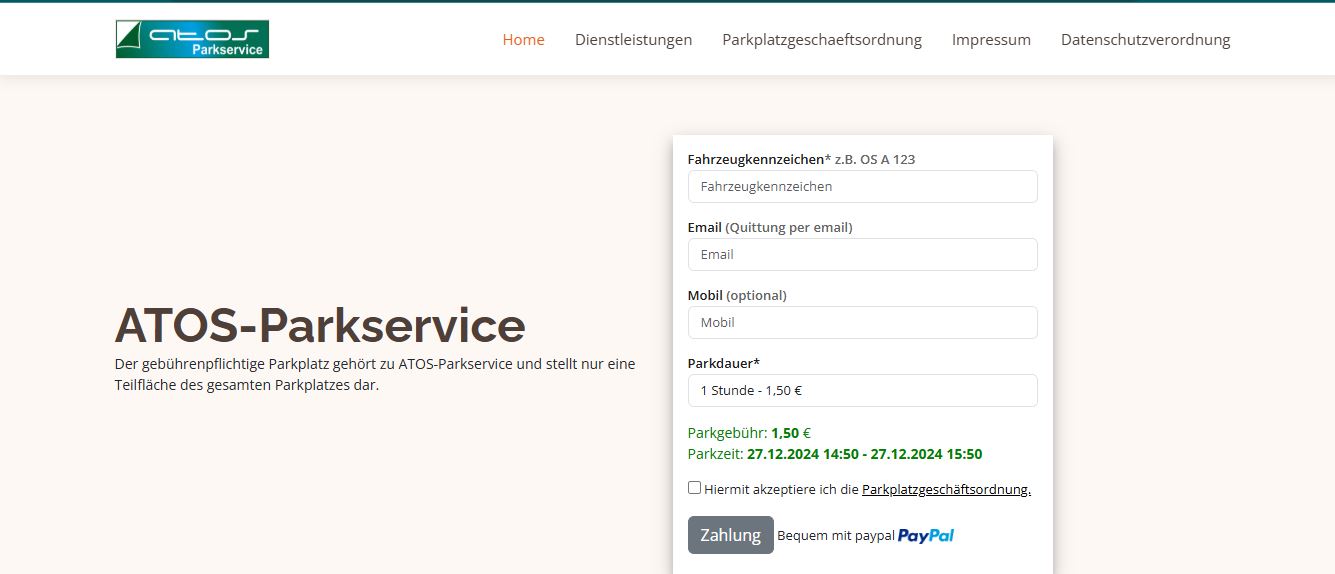Click the "Hiermit akzeptiere ich die" label text
1335x574 pixels.
tap(781, 490)
